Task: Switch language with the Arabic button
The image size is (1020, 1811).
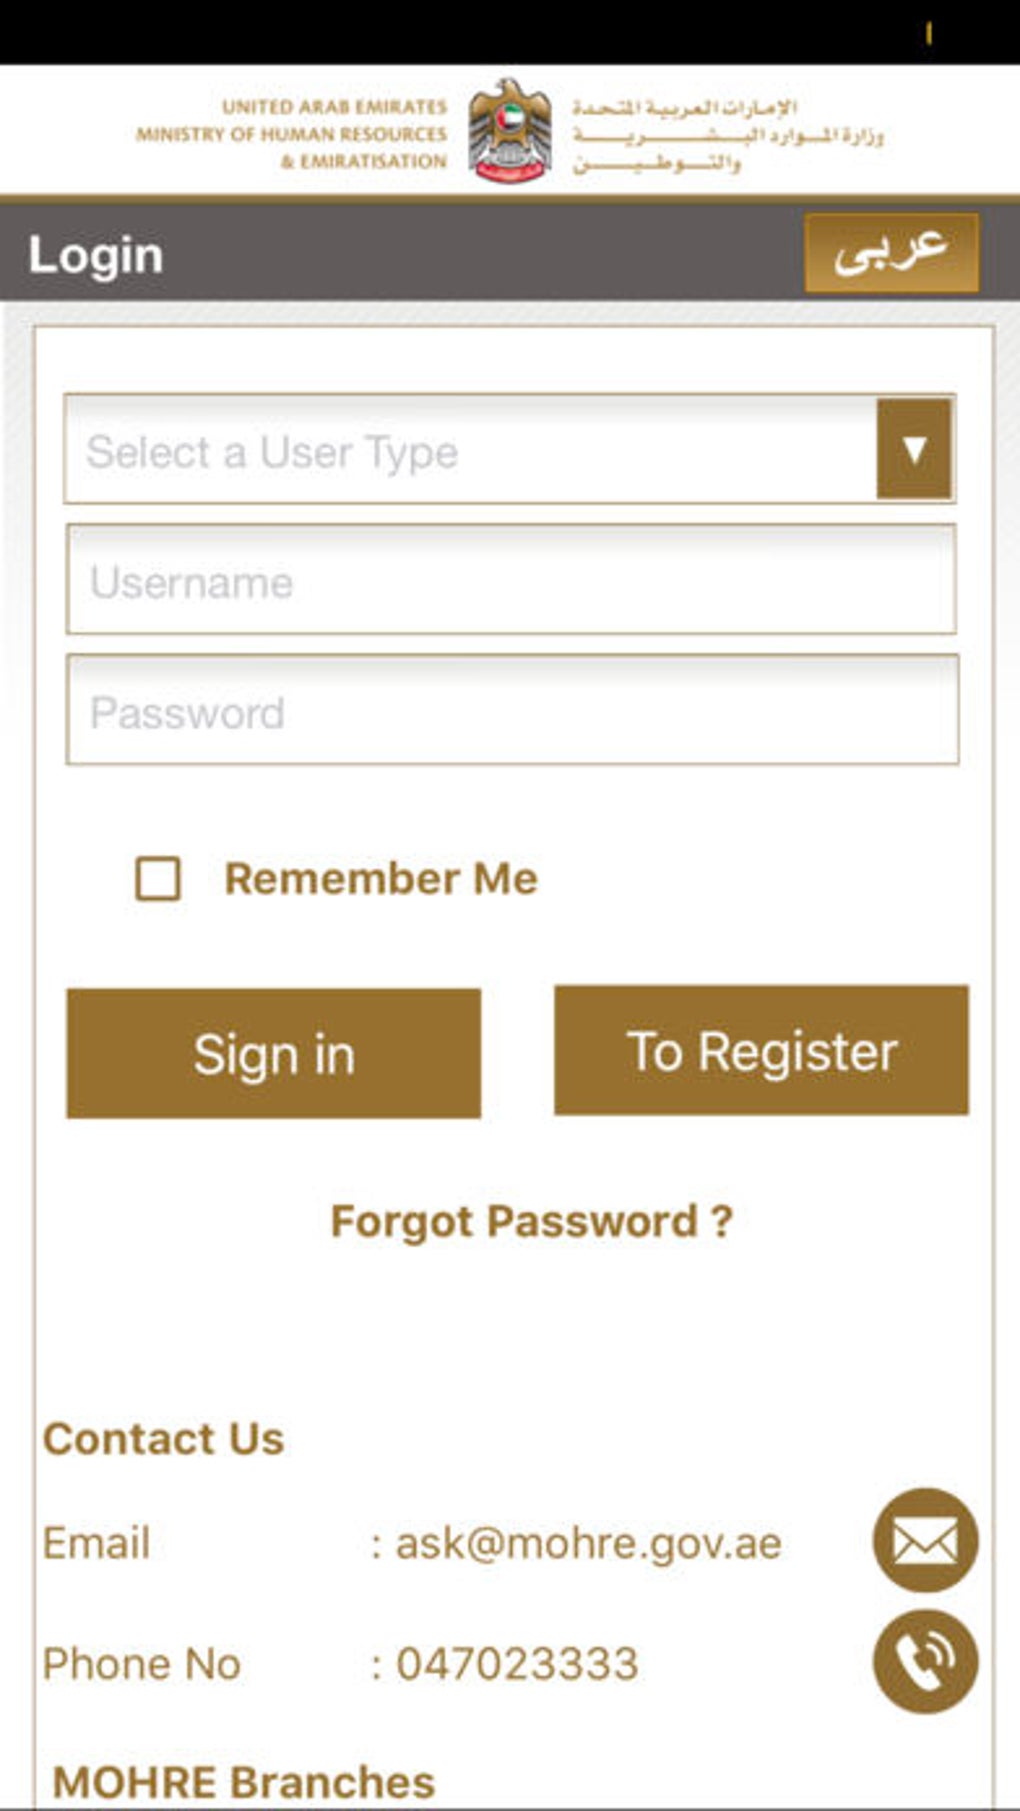Action: click(891, 252)
